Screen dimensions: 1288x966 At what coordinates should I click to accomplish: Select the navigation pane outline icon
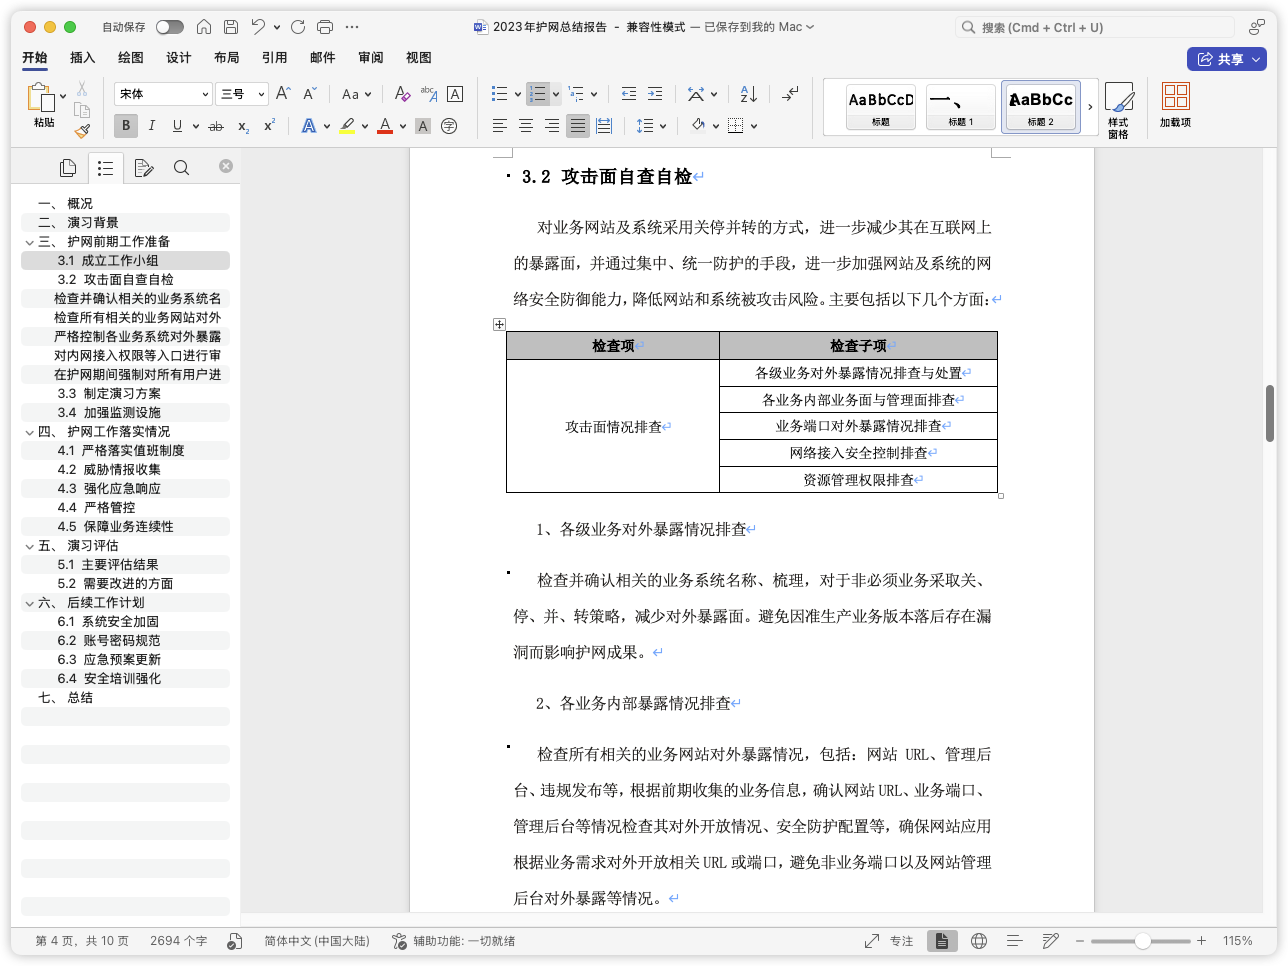(106, 168)
